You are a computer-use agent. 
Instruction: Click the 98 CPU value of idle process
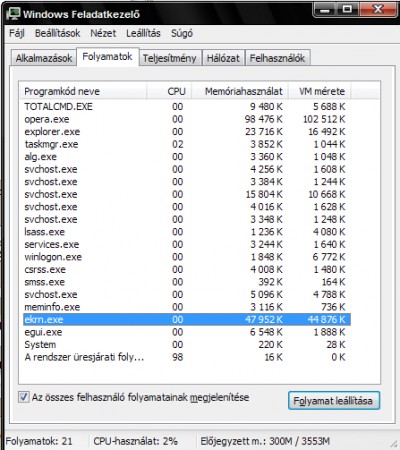pyautogui.click(x=178, y=357)
